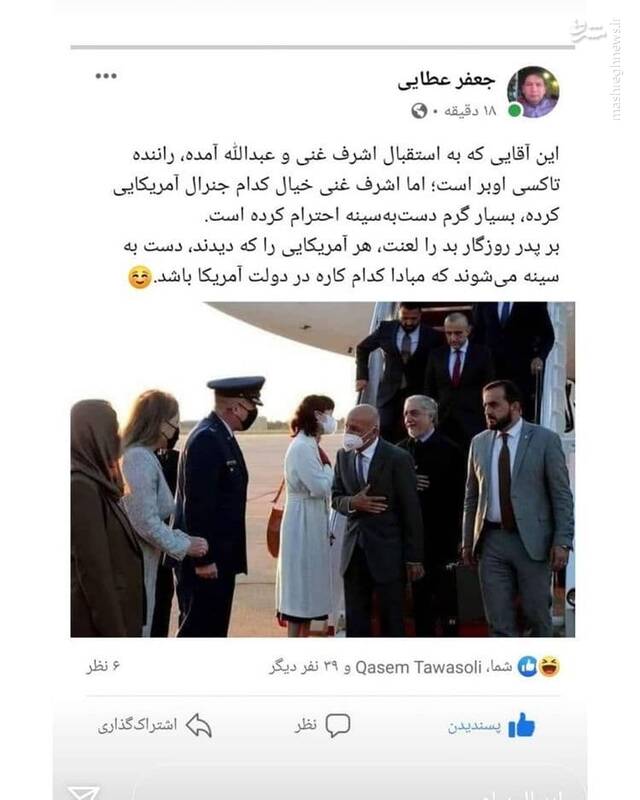Click the پسندیدن like label
Viewport: 640px width, 800px height.
click(474, 726)
